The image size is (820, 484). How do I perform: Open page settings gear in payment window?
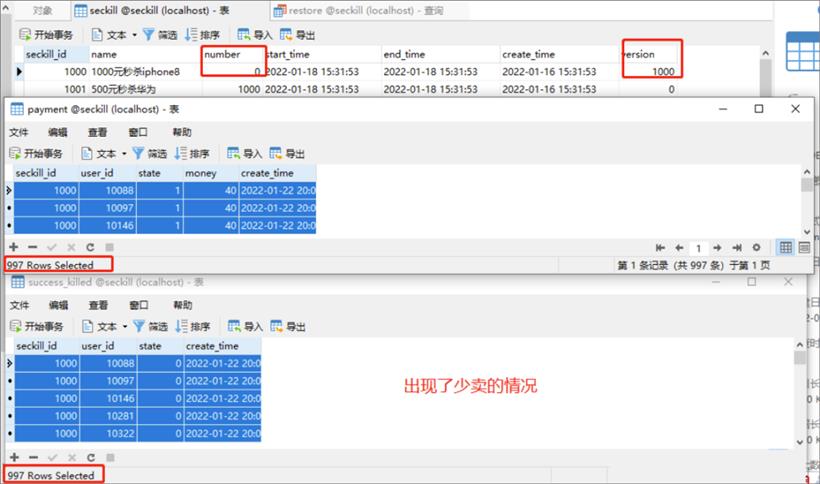[756, 248]
